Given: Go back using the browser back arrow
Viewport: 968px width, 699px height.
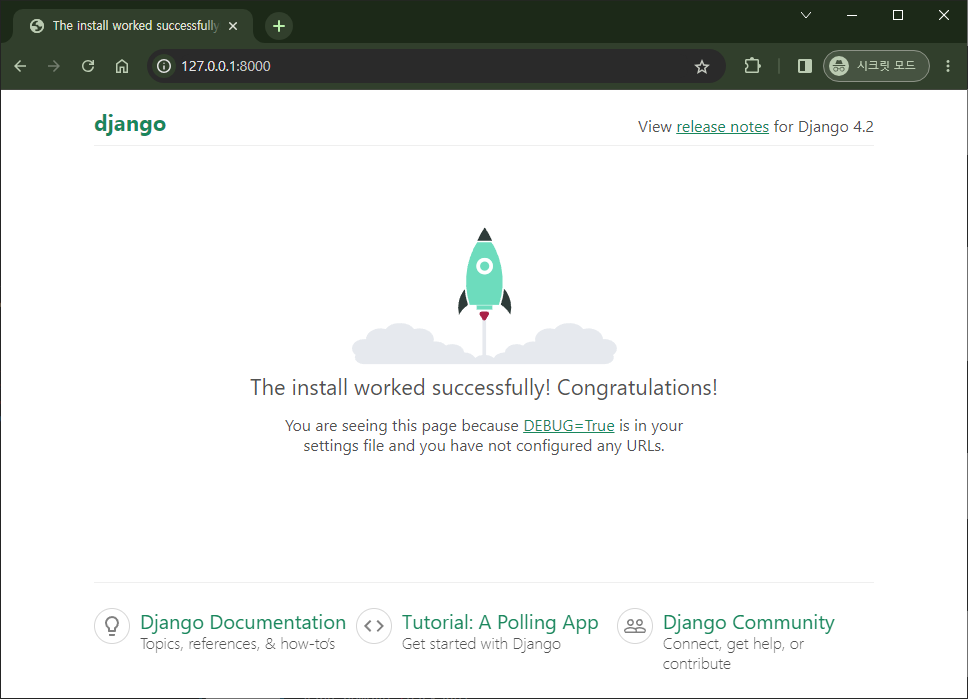Looking at the screenshot, I should [x=20, y=66].
